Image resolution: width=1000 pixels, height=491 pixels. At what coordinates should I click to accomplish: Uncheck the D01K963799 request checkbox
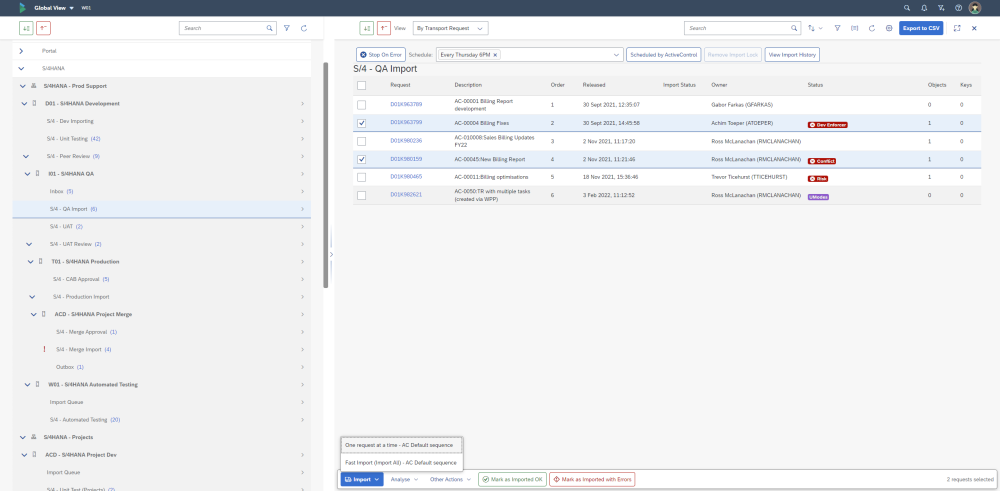[361, 123]
